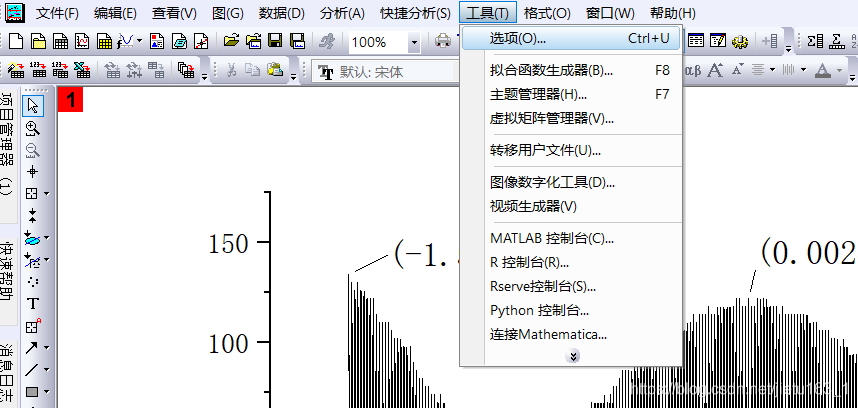This screenshot has width=858, height=408.
Task: Click the New Layout page icon
Action: (x=157, y=41)
